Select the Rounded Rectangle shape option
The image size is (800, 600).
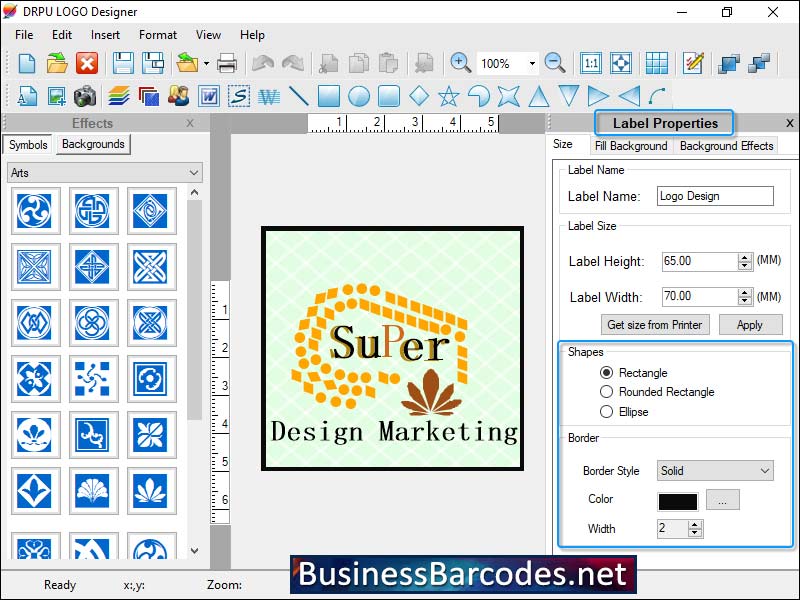tap(607, 392)
